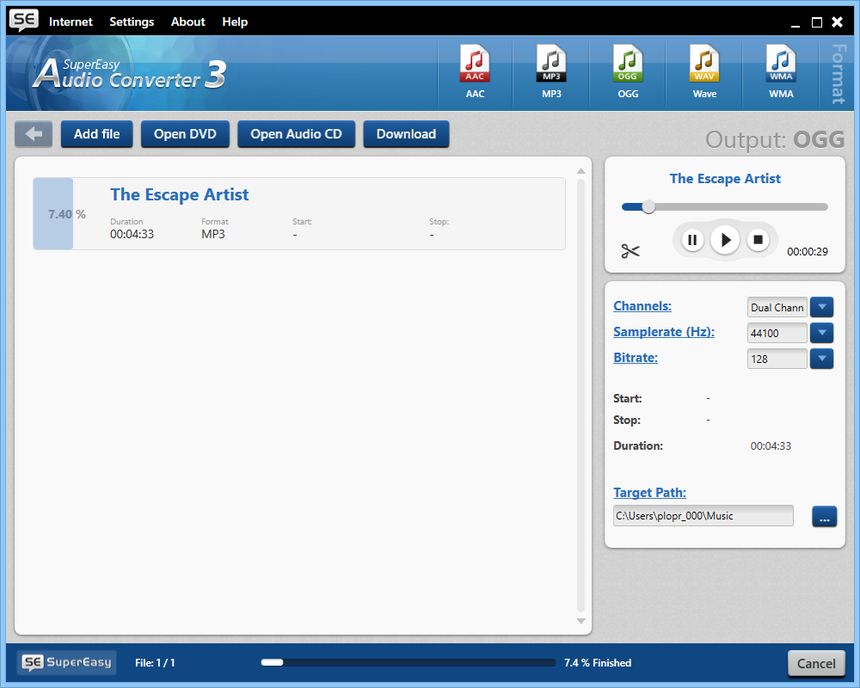Choose the OGG output format icon
The image size is (860, 688).
[627, 71]
